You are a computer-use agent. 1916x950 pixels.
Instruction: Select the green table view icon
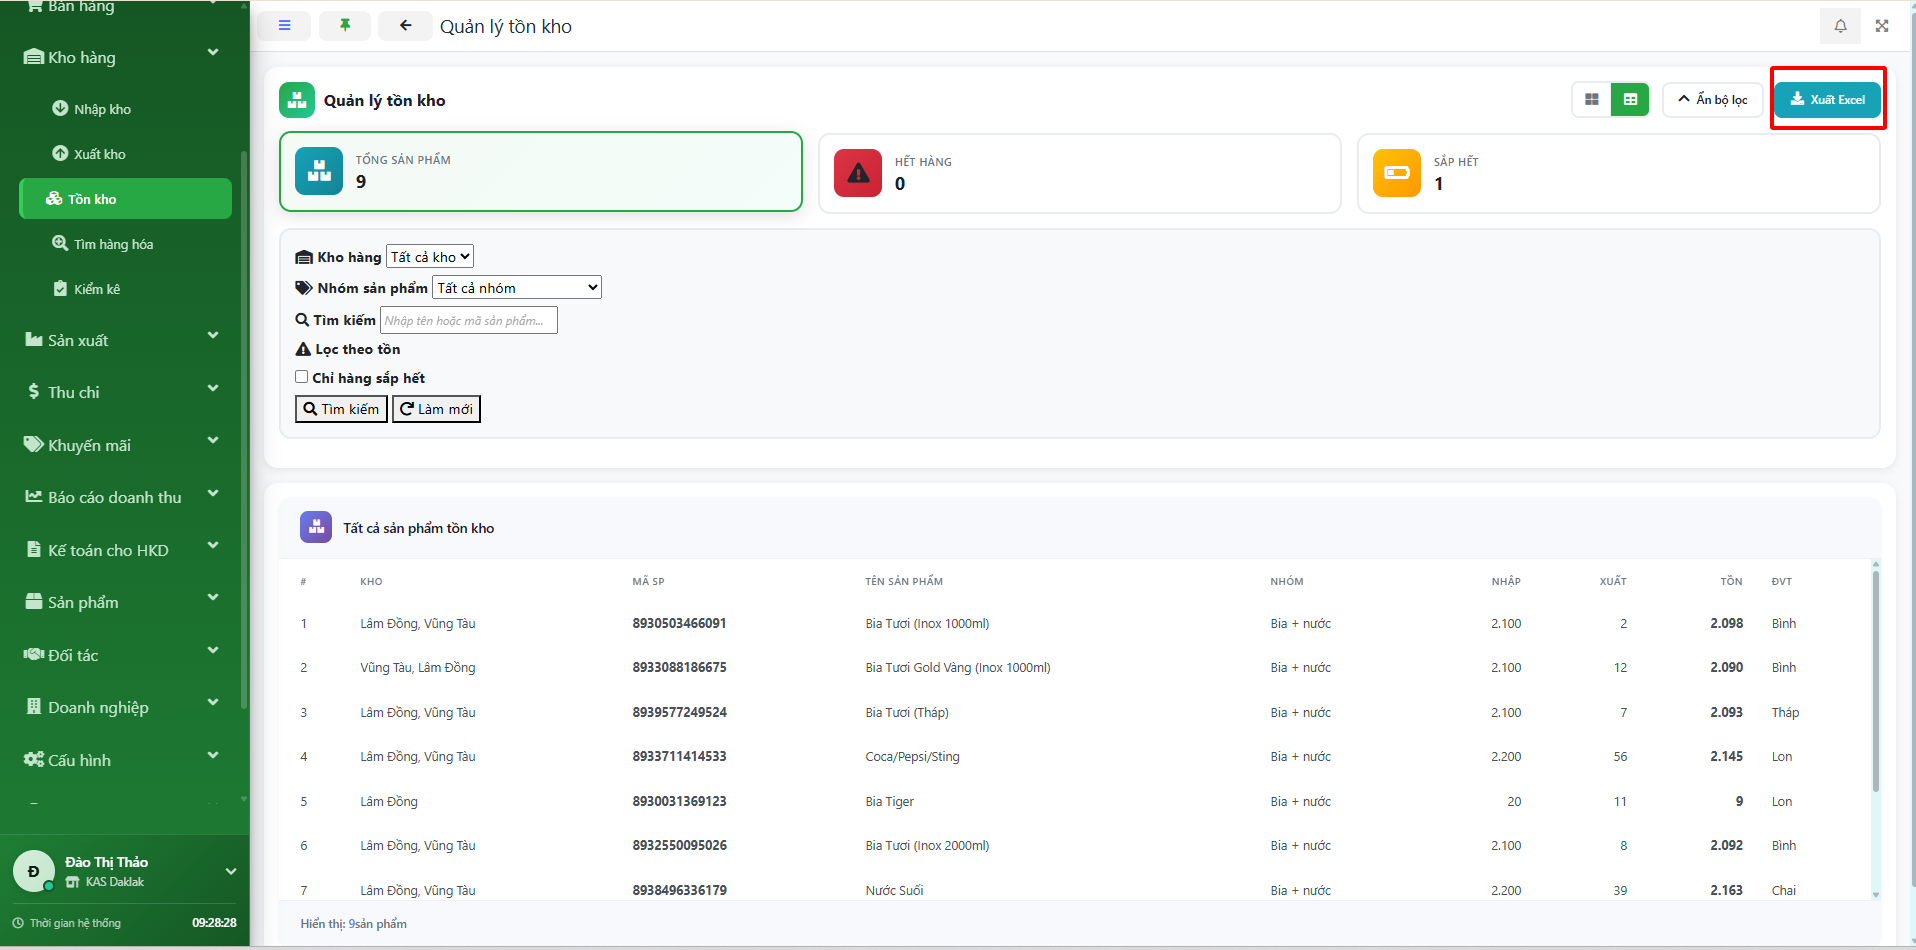[x=1630, y=100]
